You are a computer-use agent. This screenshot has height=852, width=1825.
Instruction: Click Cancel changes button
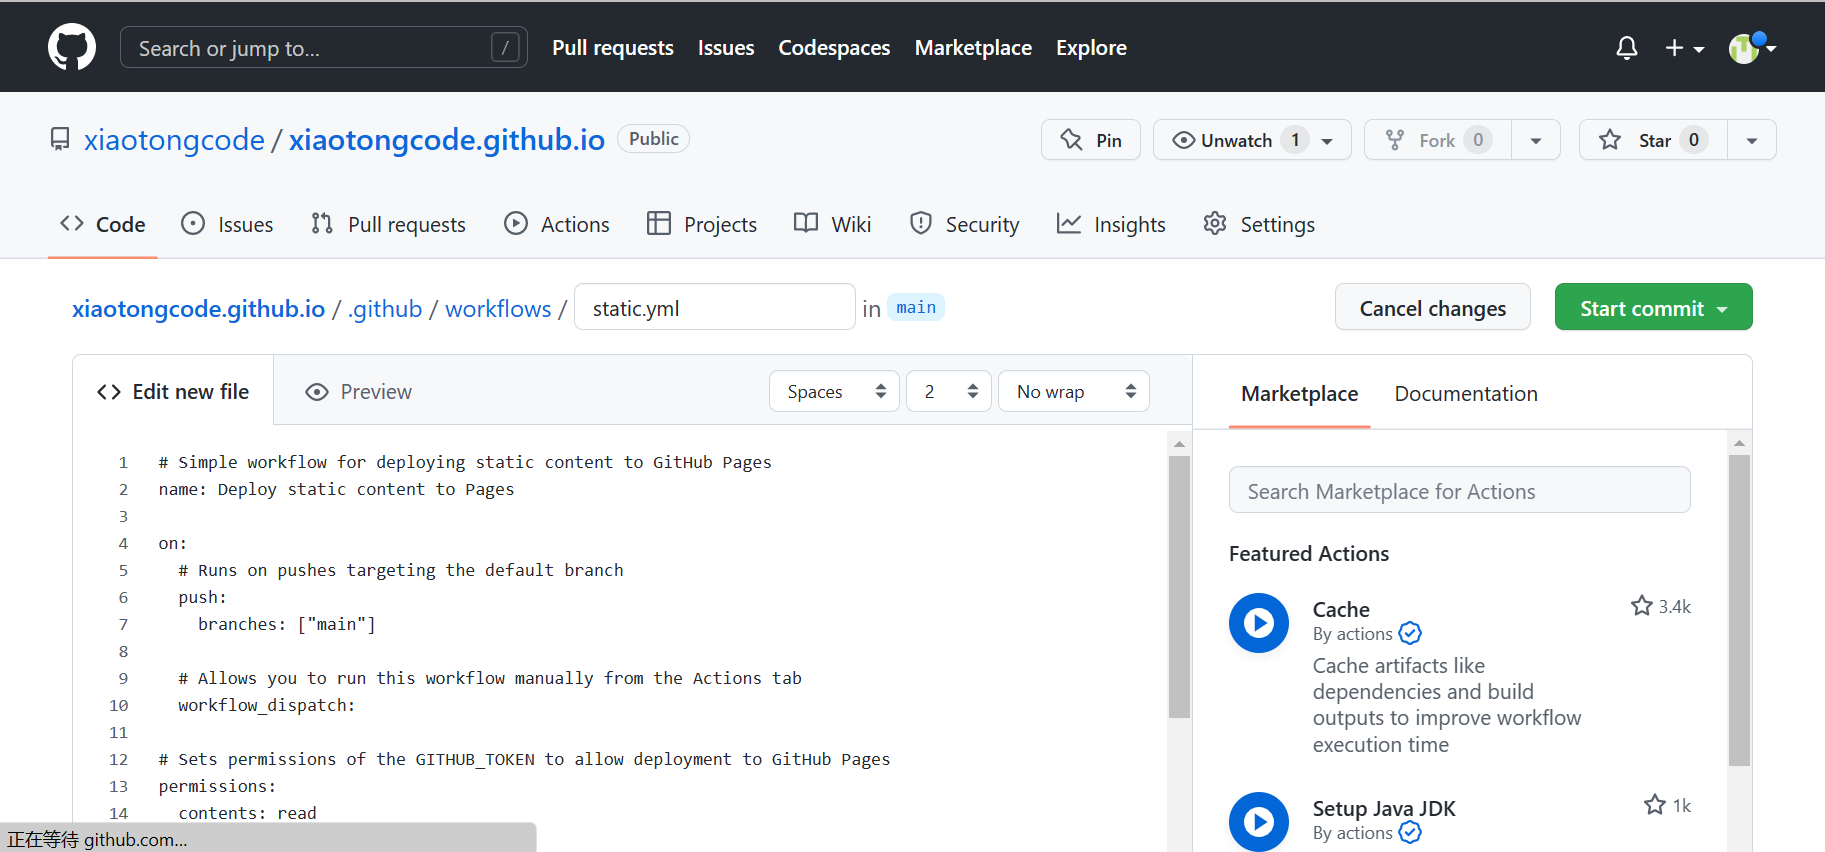tap(1432, 307)
